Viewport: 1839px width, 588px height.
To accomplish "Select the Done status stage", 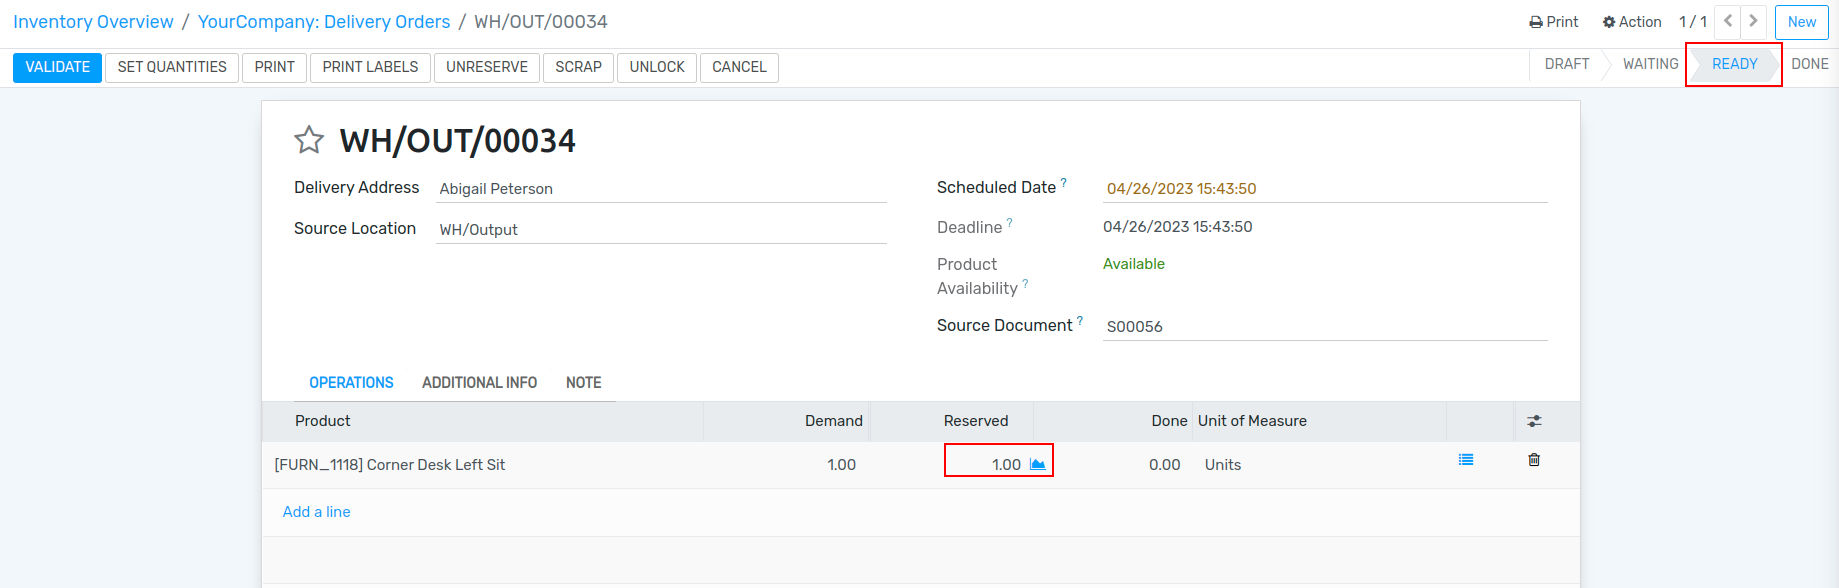I will pos(1809,64).
